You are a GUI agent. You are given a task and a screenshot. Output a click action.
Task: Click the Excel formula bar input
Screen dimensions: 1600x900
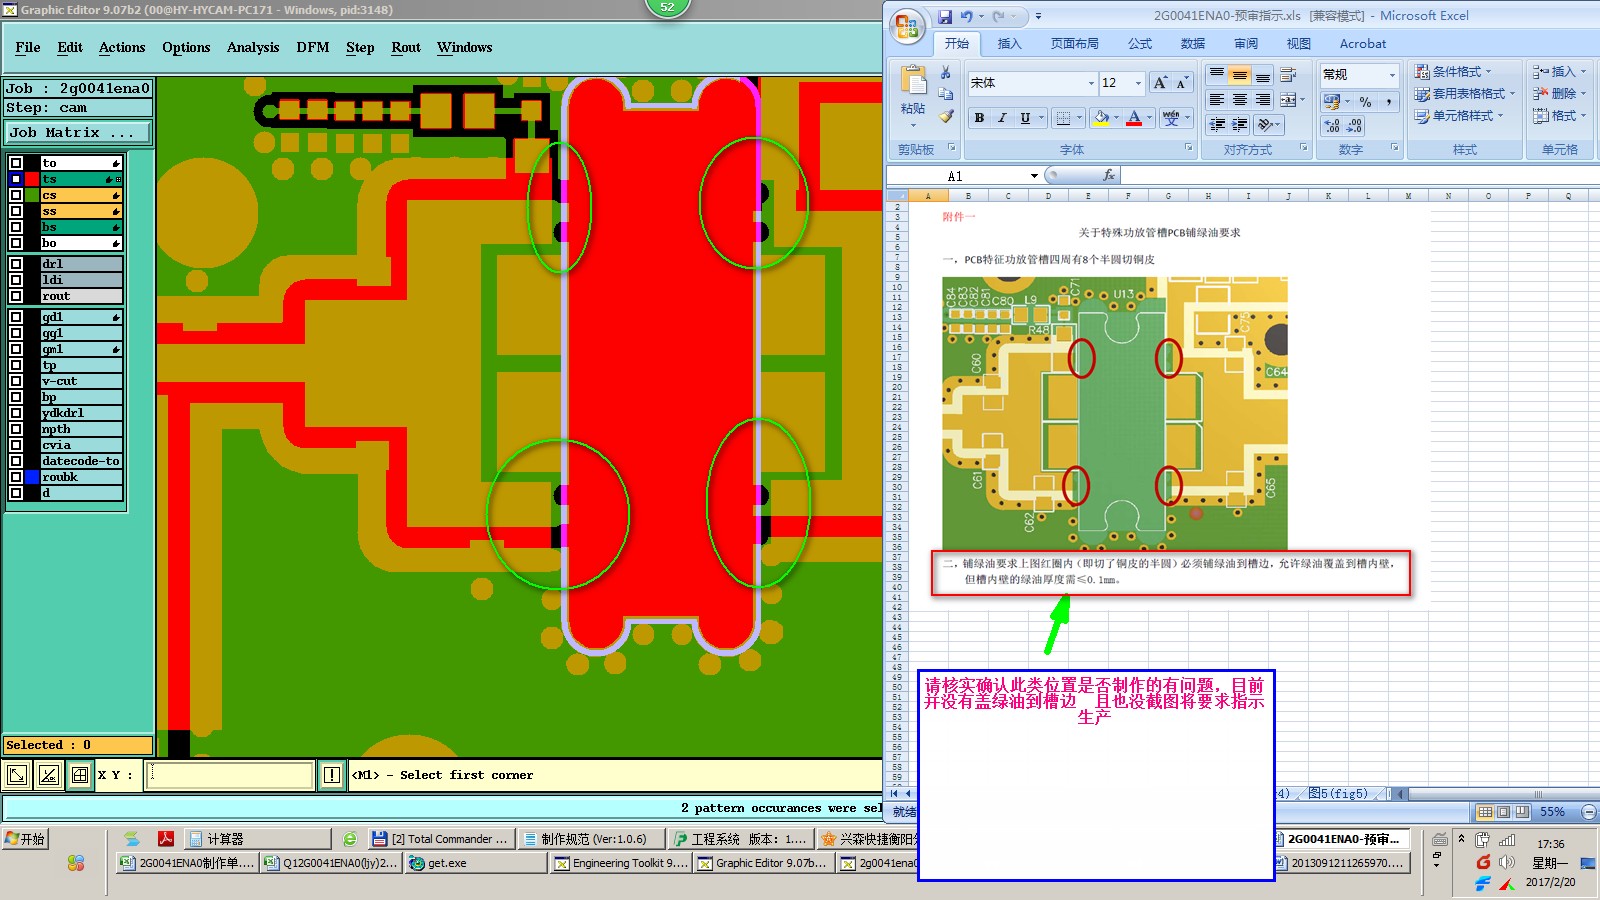click(1358, 176)
